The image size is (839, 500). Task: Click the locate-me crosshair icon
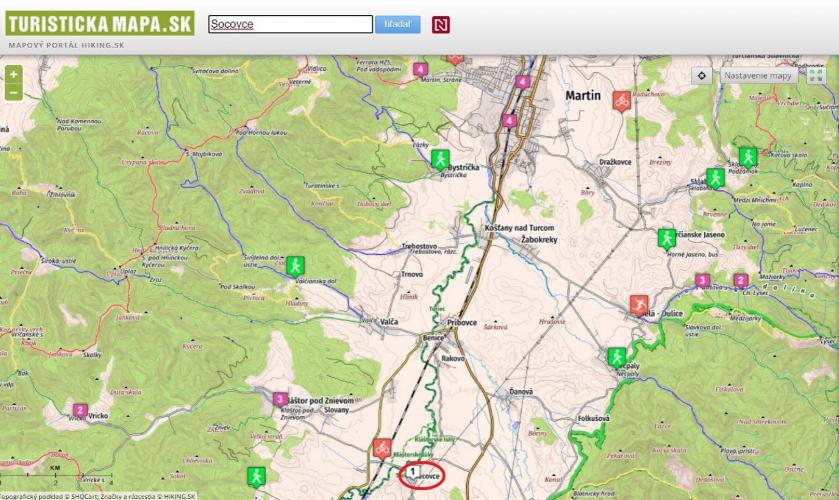tap(701, 75)
